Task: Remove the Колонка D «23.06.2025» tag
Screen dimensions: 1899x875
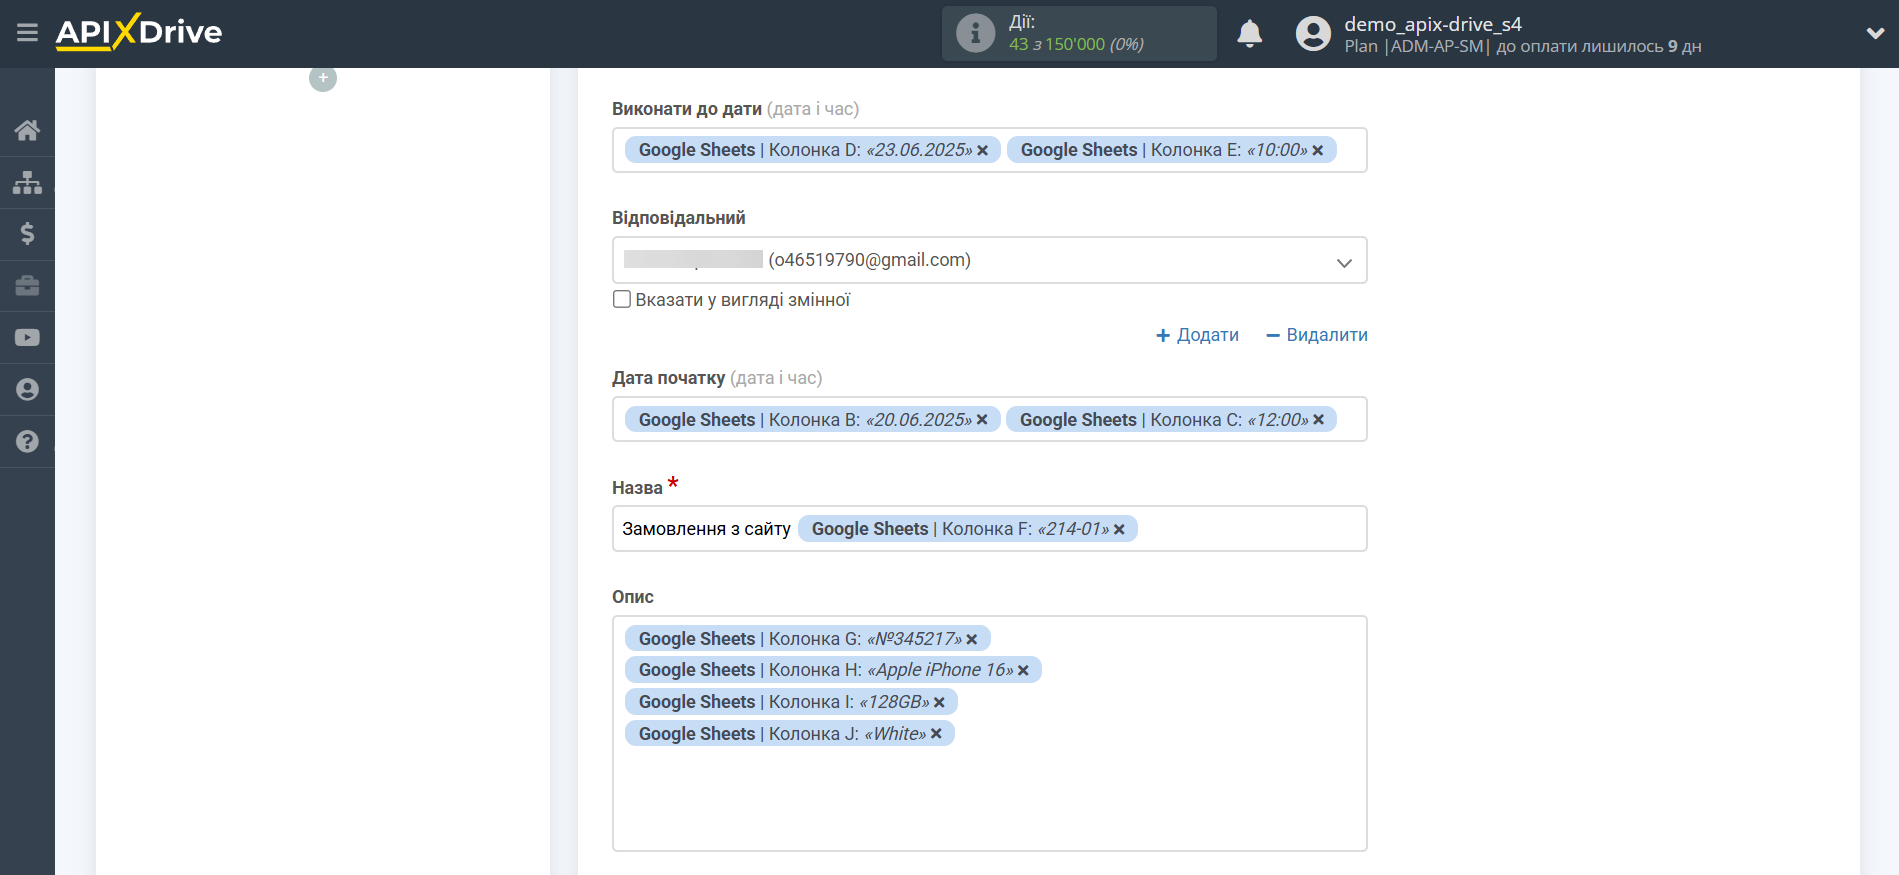Action: coord(982,150)
